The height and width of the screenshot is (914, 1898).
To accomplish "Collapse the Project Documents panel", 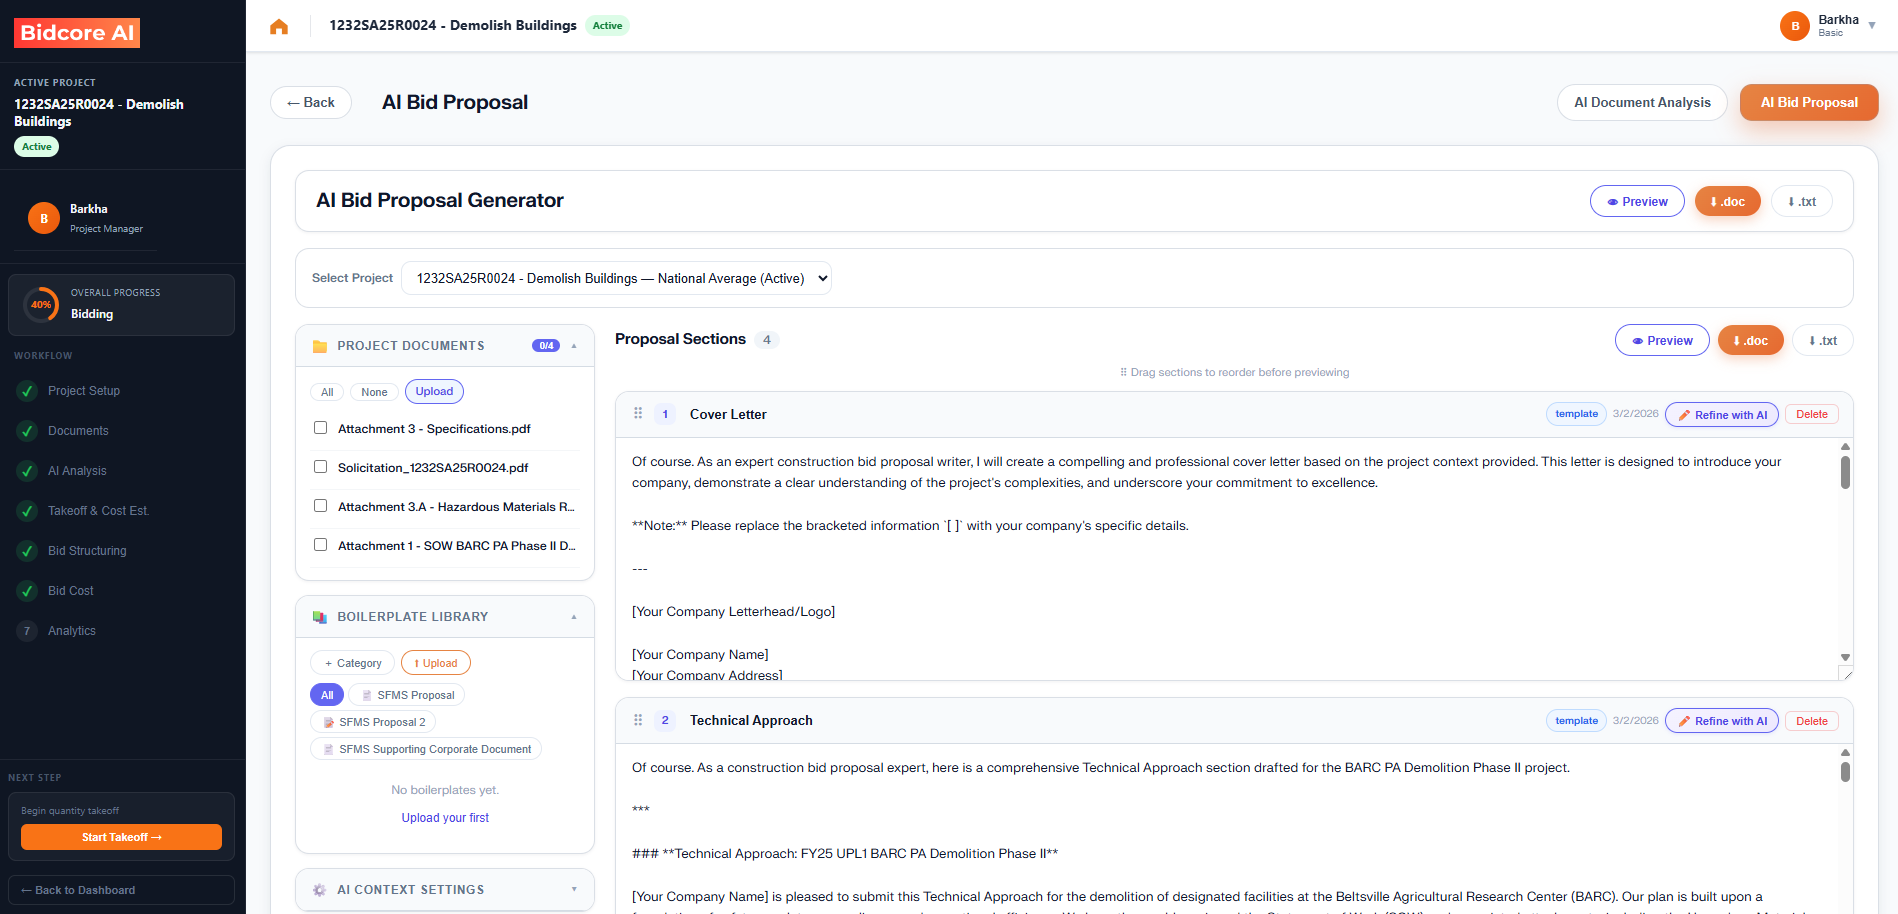I will coord(574,345).
